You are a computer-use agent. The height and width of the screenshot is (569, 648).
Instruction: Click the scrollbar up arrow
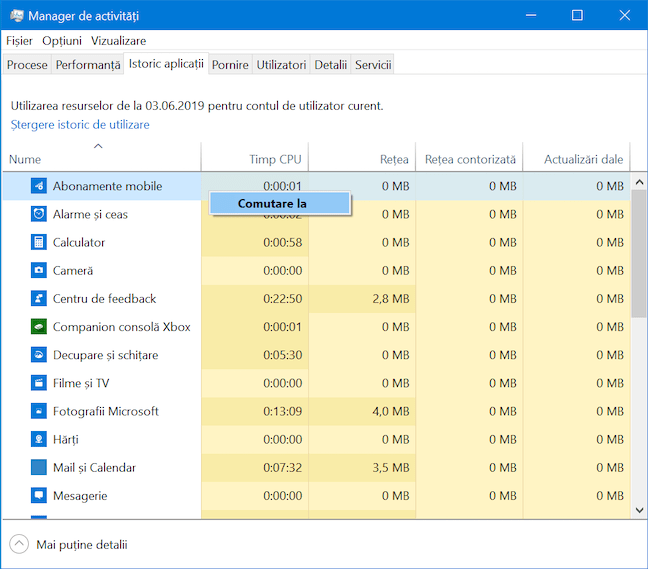point(639,181)
